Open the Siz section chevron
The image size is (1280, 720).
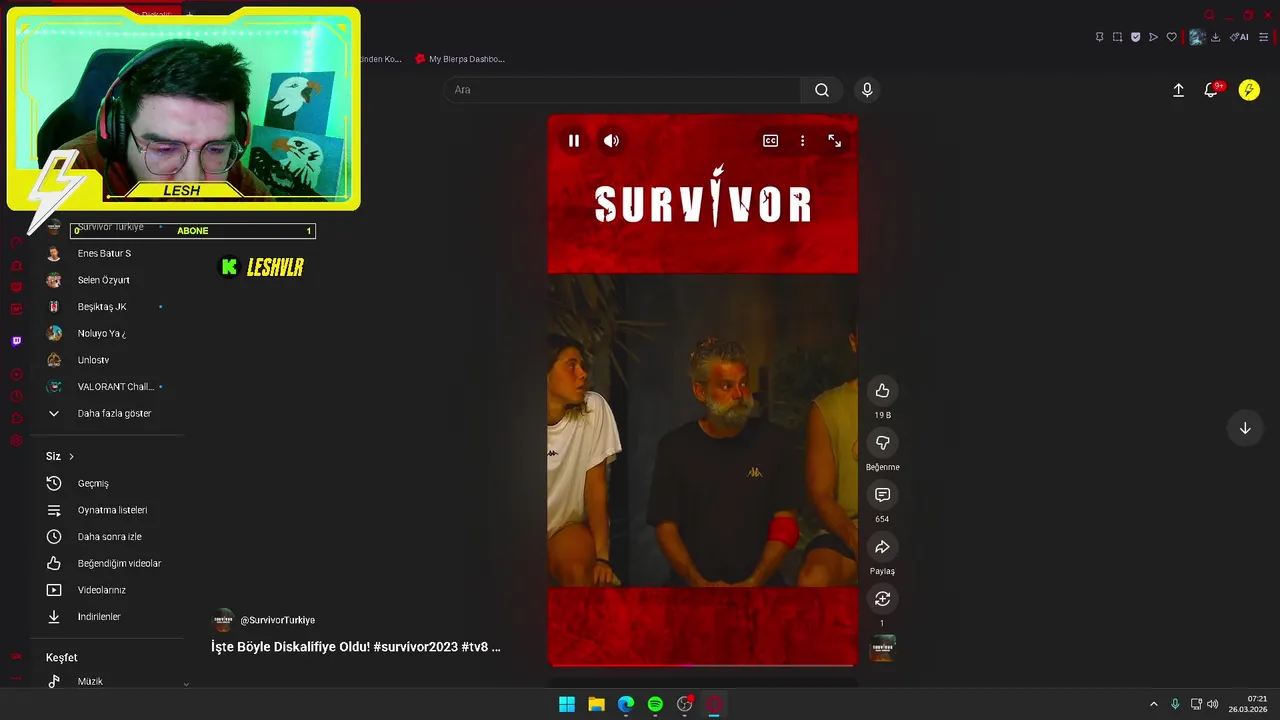tap(71, 457)
